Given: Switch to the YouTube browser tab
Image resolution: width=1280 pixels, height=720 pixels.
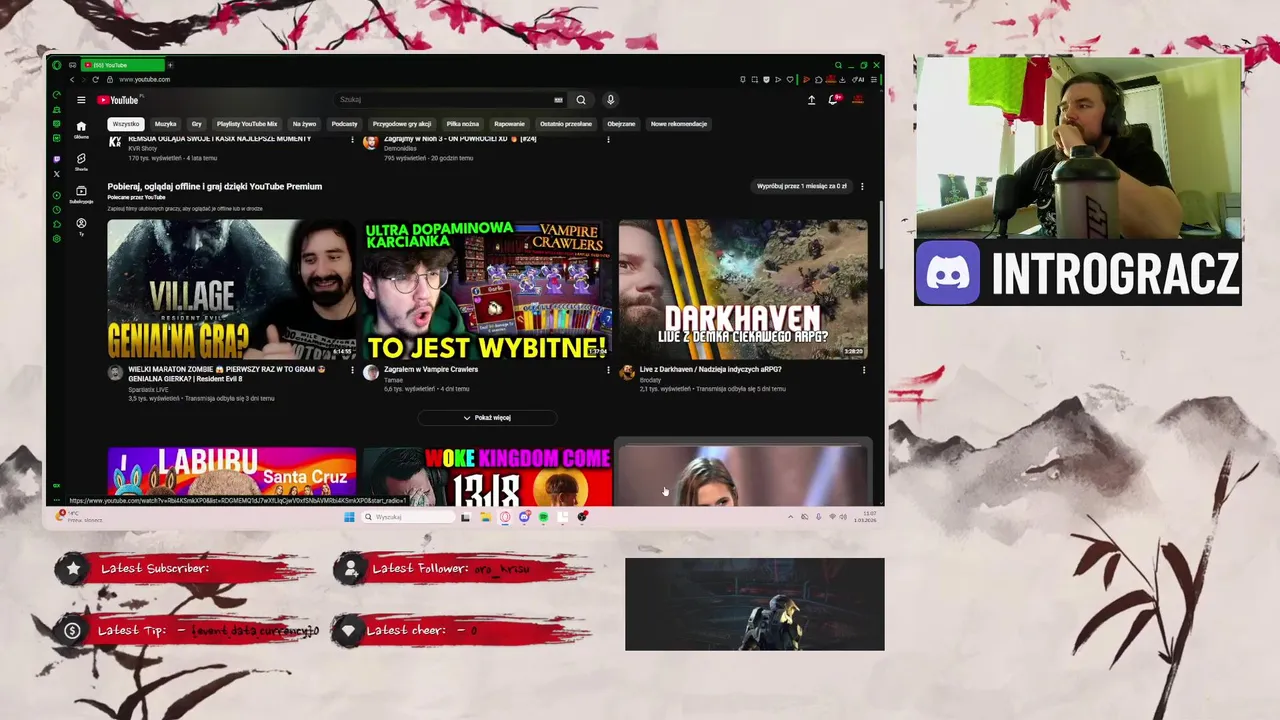Looking at the screenshot, I should (x=122, y=65).
